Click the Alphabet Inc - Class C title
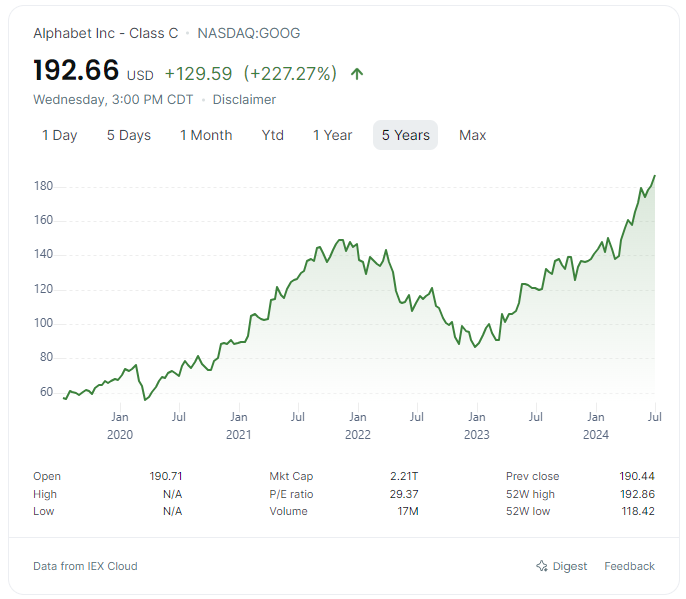 click(106, 33)
